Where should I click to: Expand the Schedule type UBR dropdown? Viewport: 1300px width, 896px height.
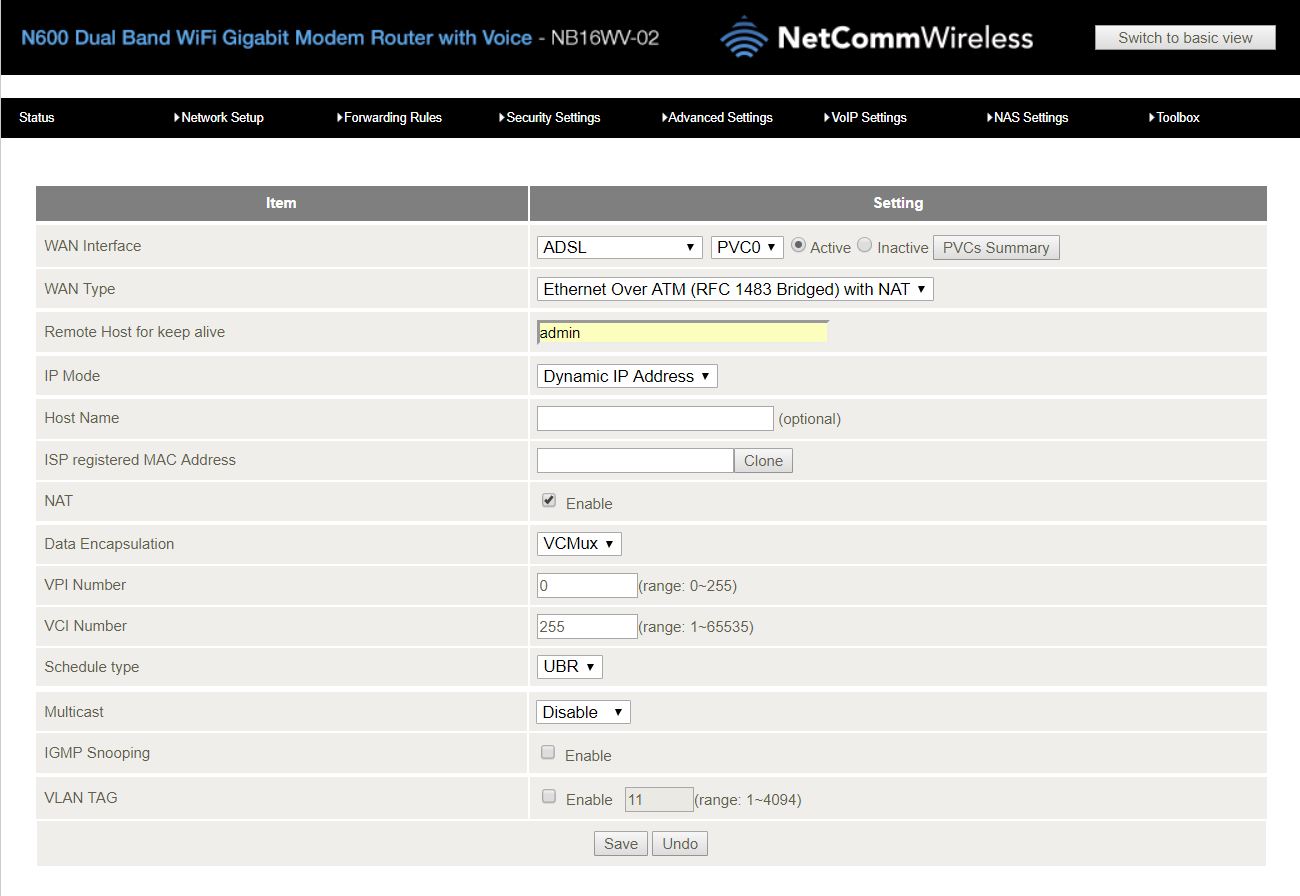coord(570,666)
